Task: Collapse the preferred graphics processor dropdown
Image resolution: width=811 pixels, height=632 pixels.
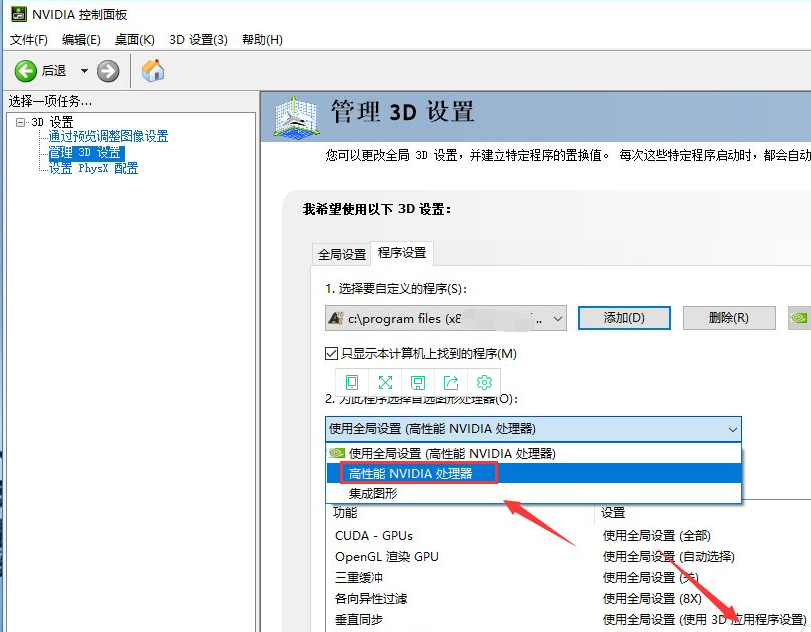Action: coord(533,429)
